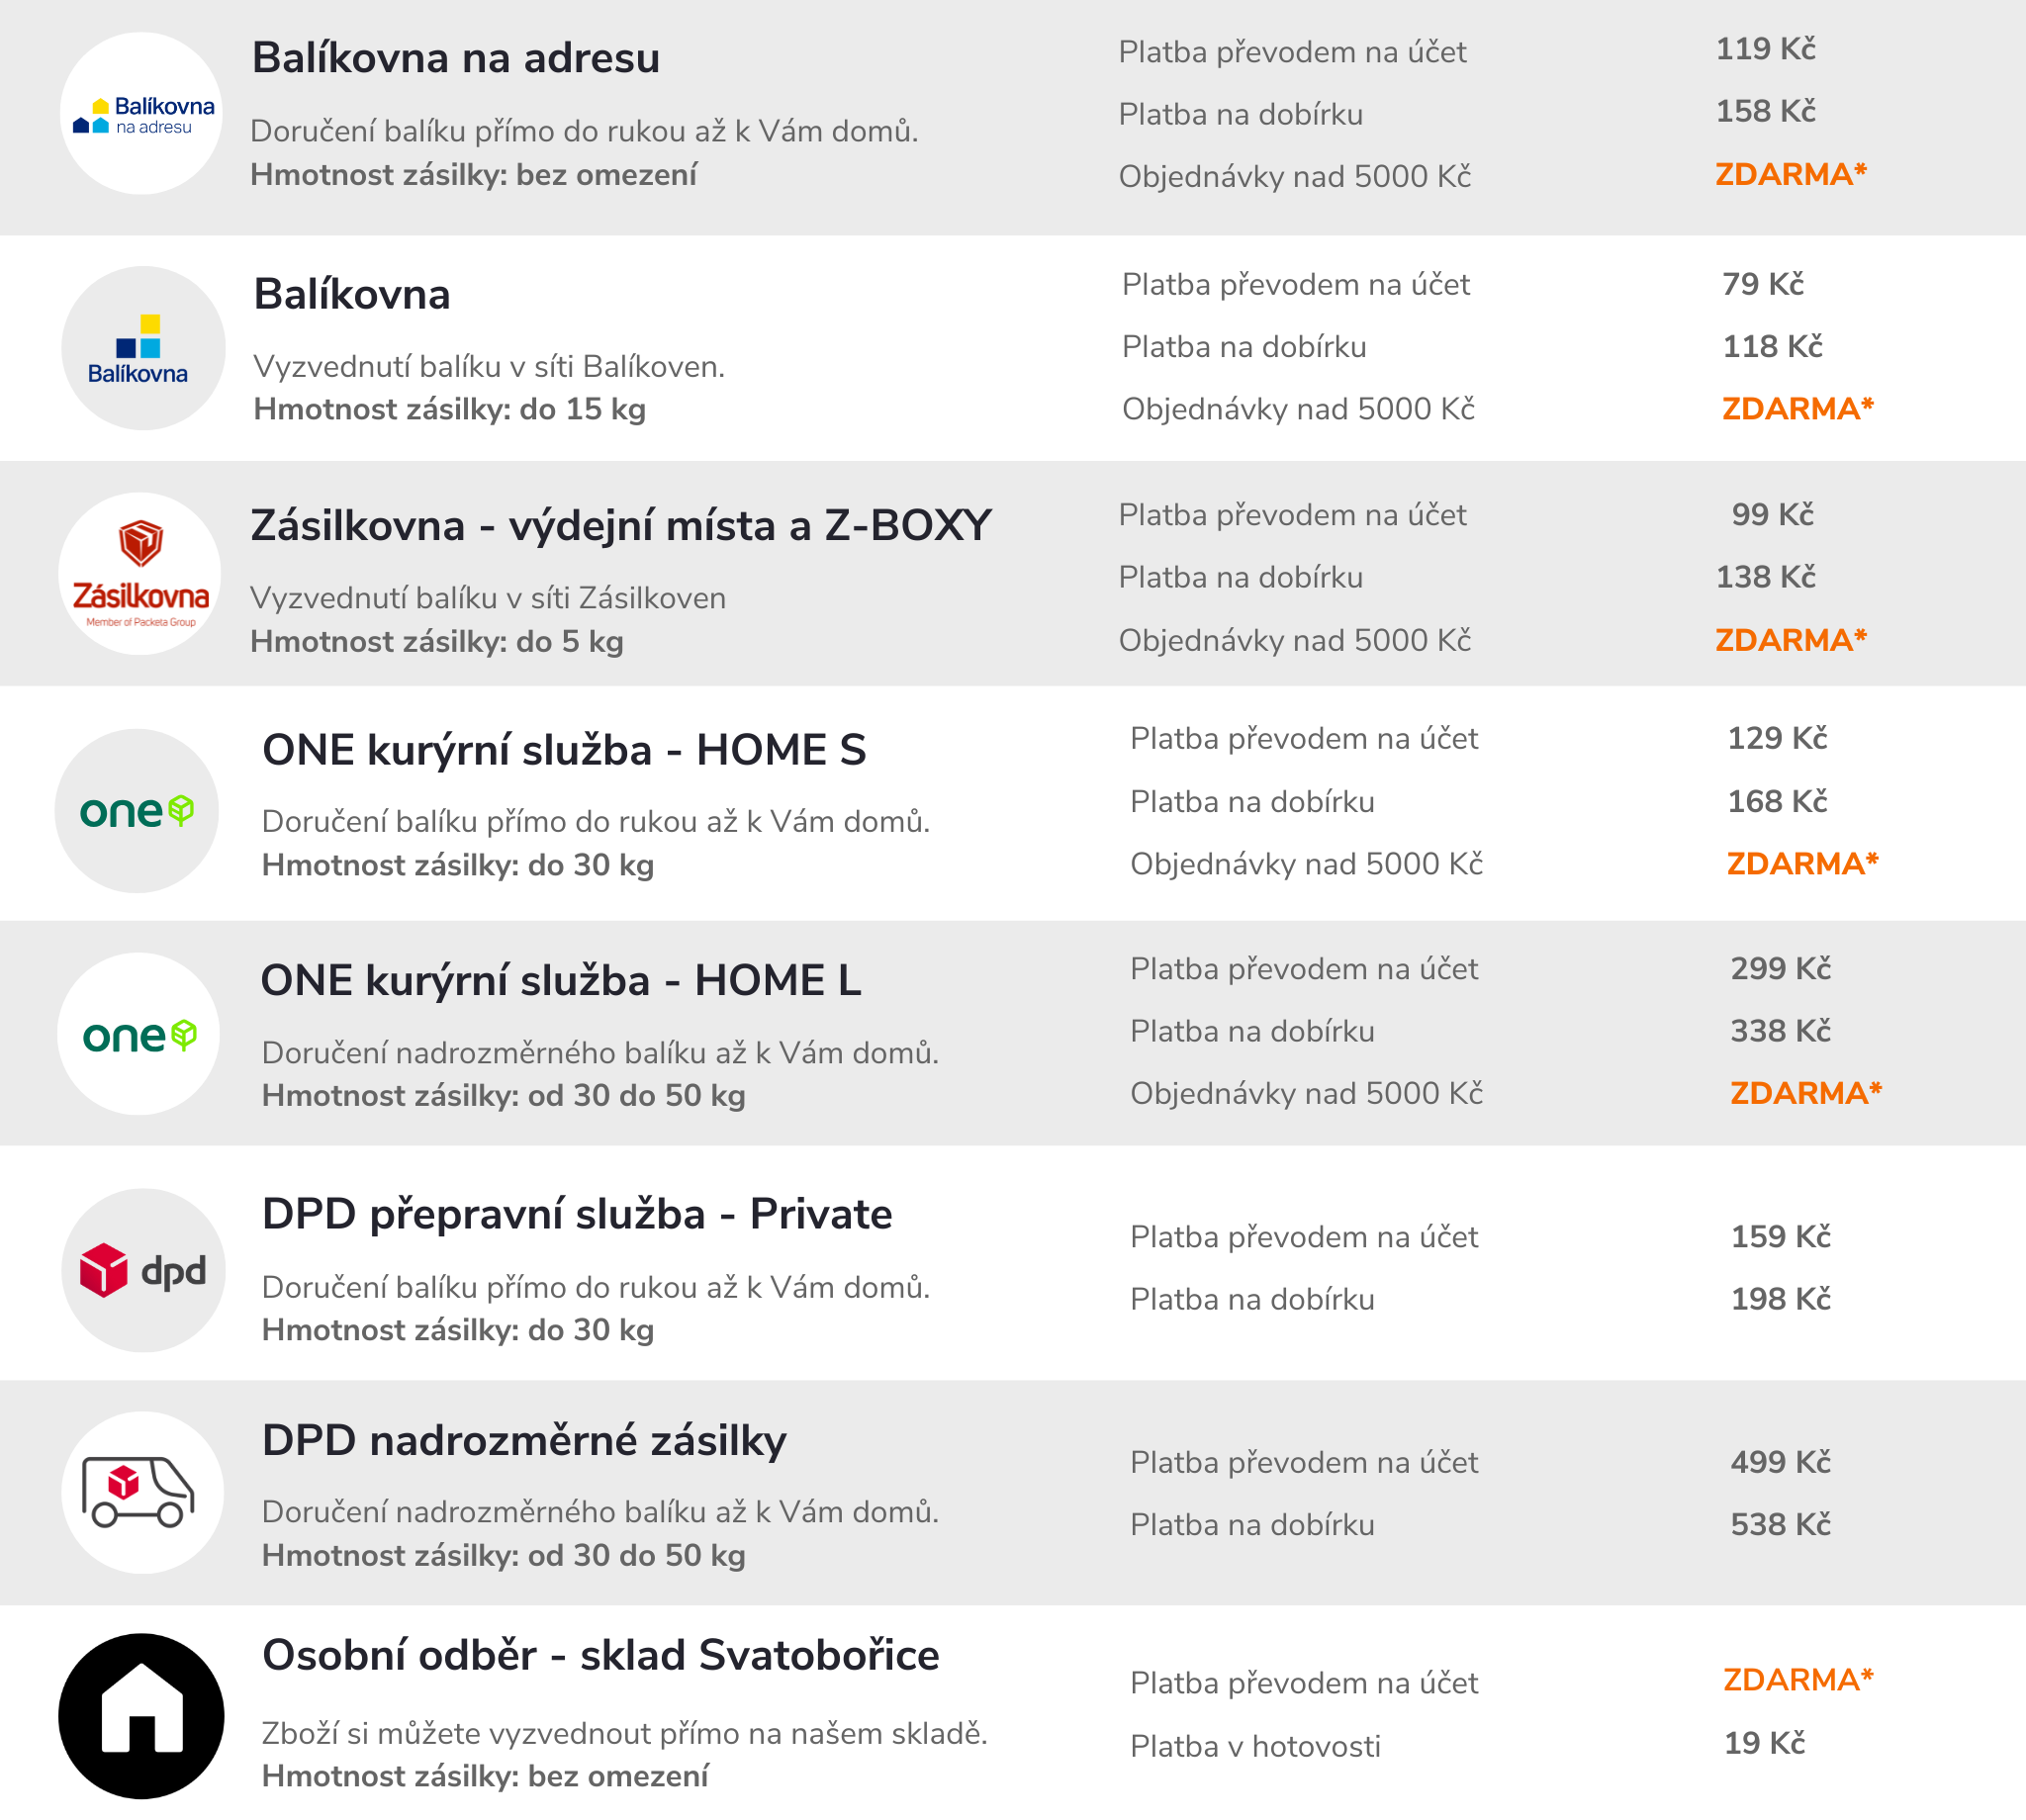Choose ONE kurýrní služba - HOME L heading
Viewport: 2026px width, 1820px height.
pos(560,980)
